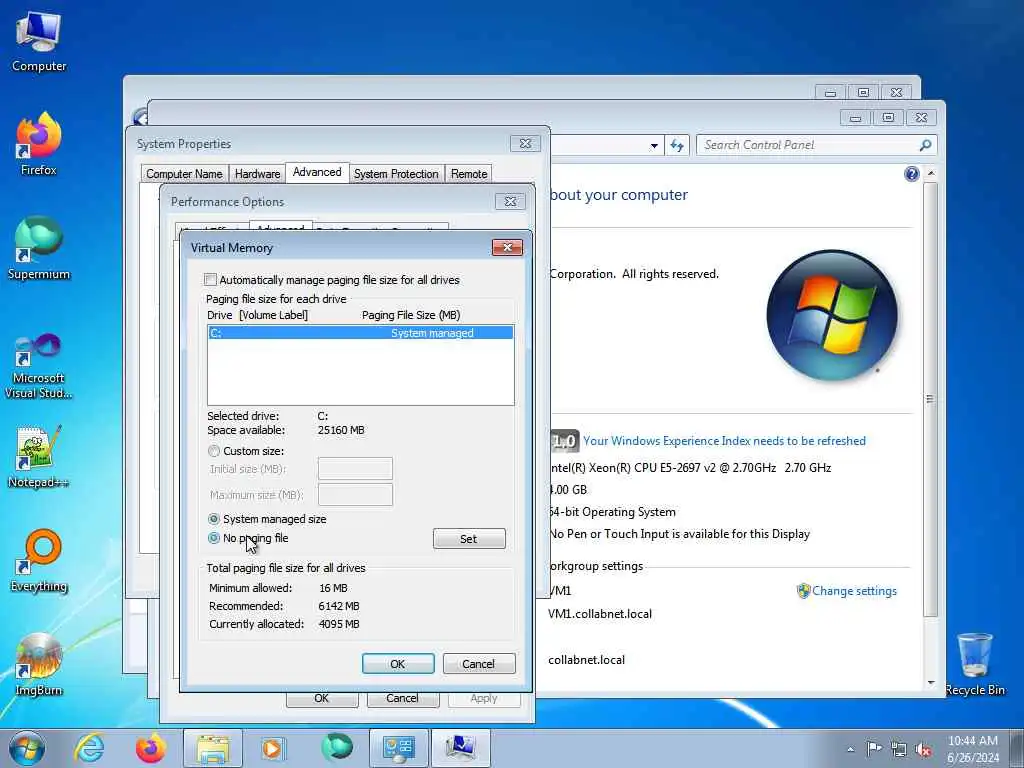Open the Recycle Bin on desktop
The image size is (1024, 768).
pyautogui.click(x=975, y=665)
